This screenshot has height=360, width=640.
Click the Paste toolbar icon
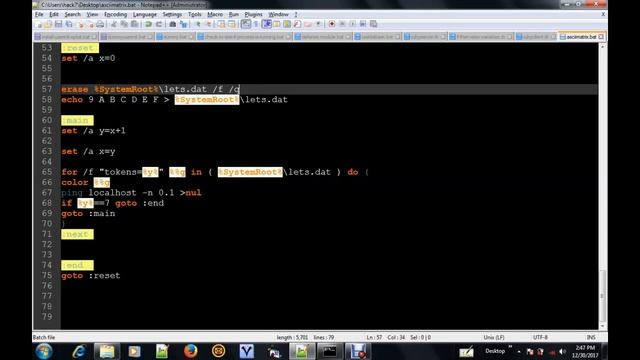[x=134, y=24]
